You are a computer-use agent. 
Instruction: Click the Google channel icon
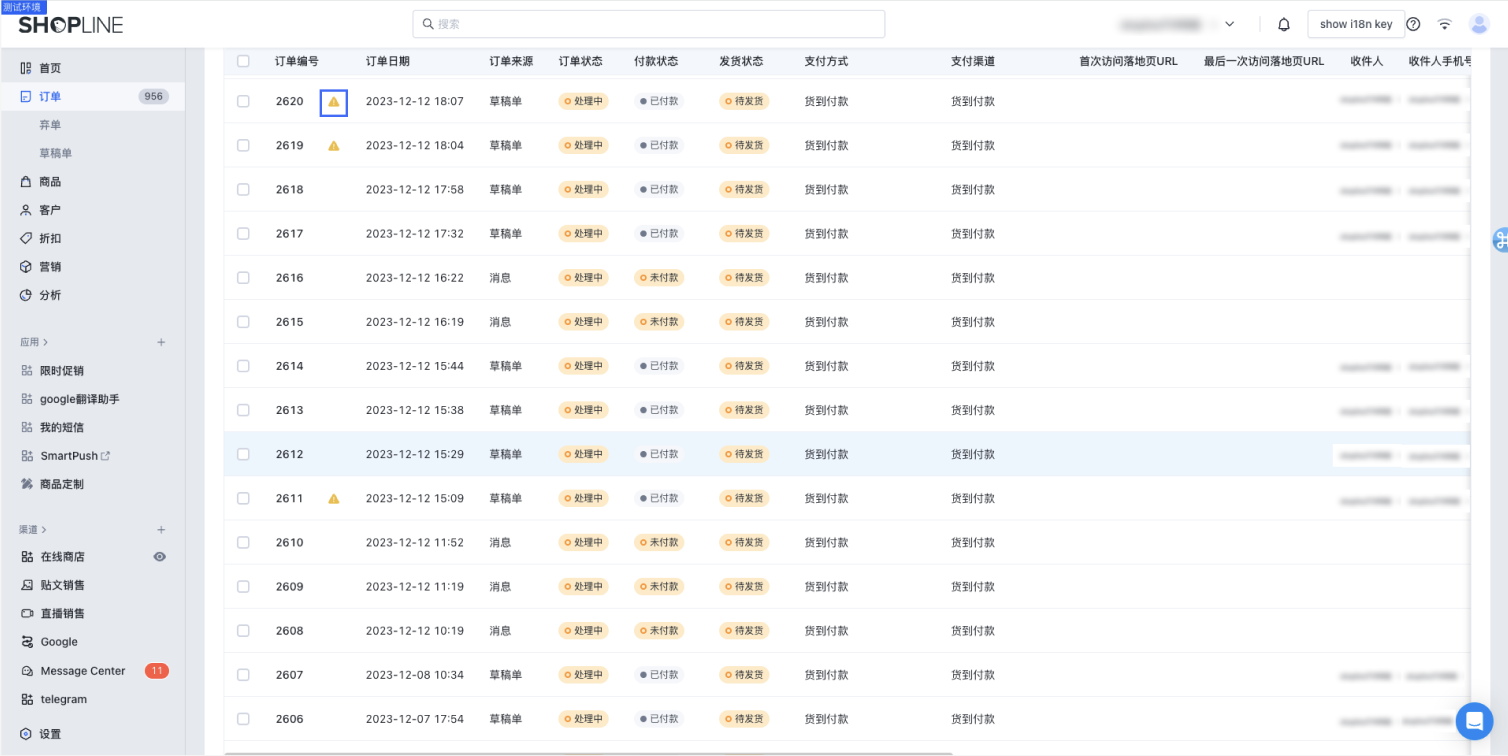pyautogui.click(x=27, y=642)
